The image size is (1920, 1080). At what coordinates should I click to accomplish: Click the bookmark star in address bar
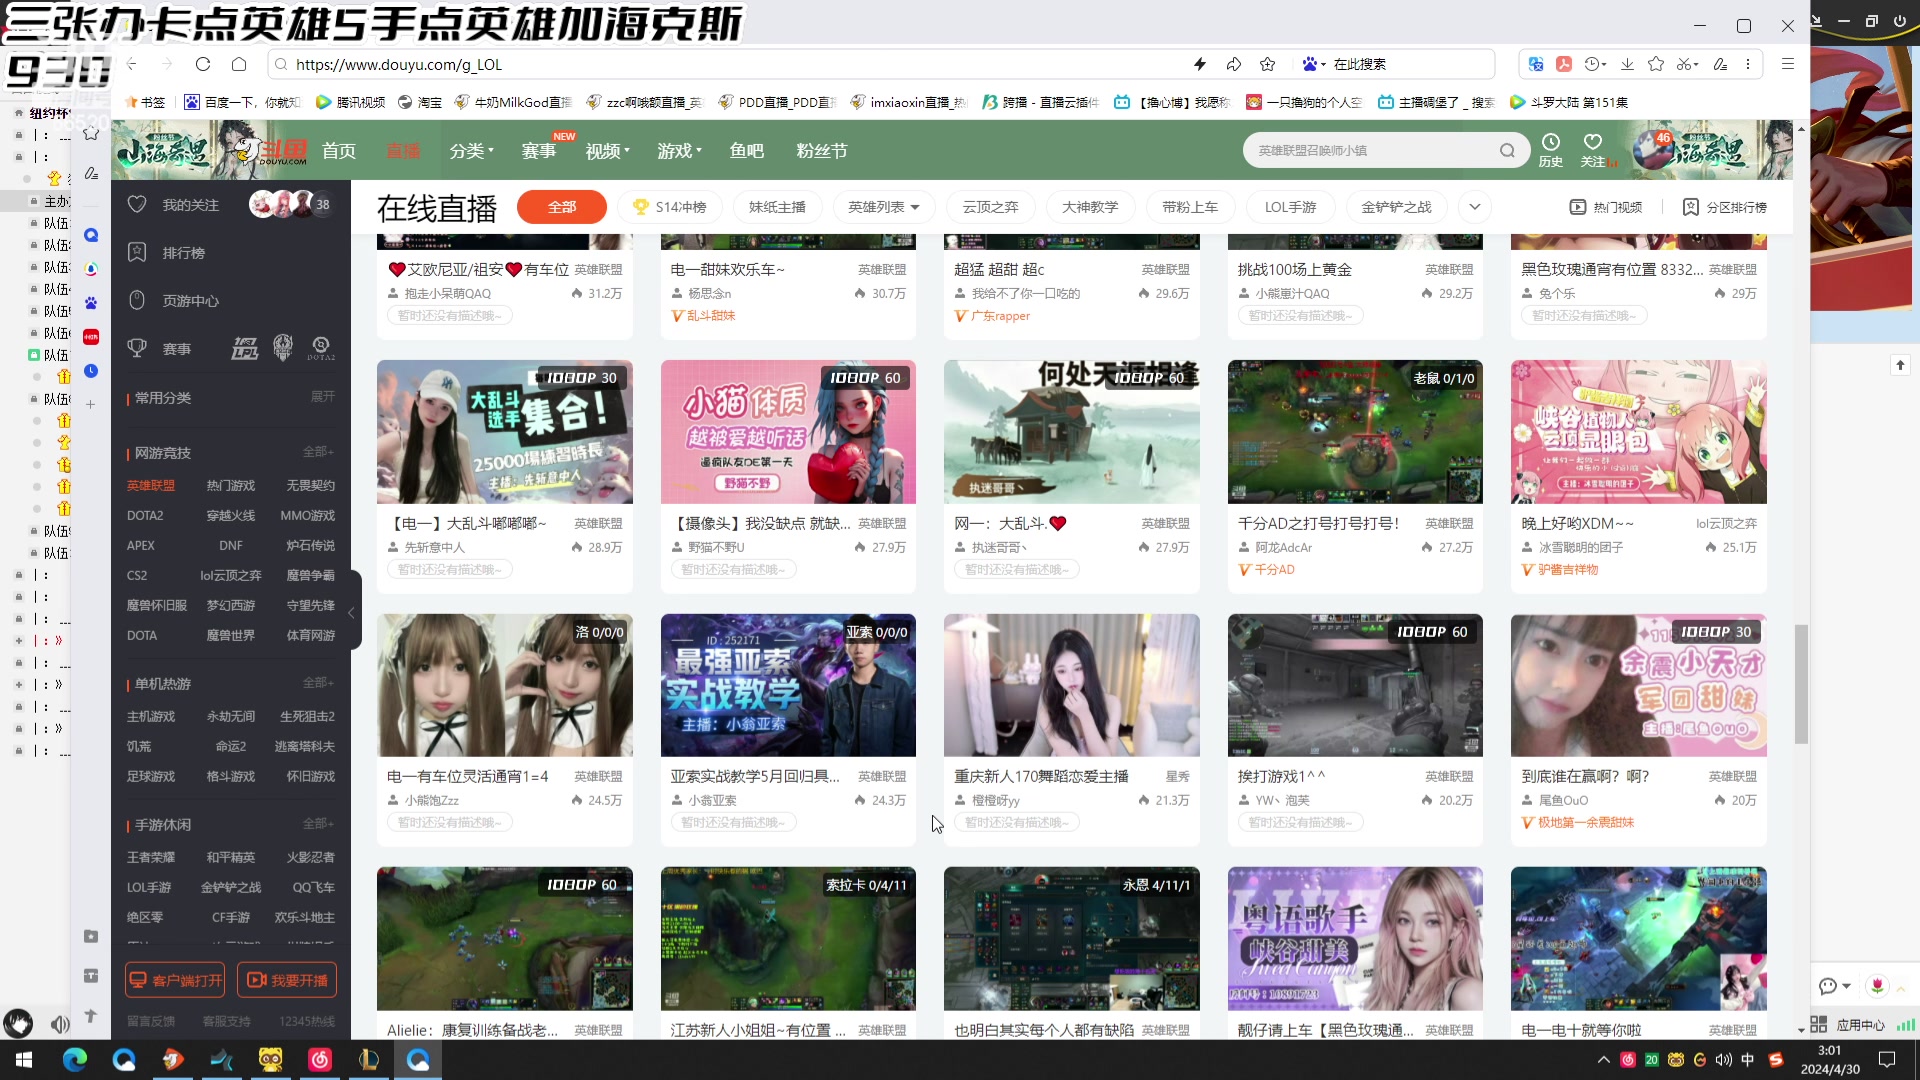coord(1268,64)
